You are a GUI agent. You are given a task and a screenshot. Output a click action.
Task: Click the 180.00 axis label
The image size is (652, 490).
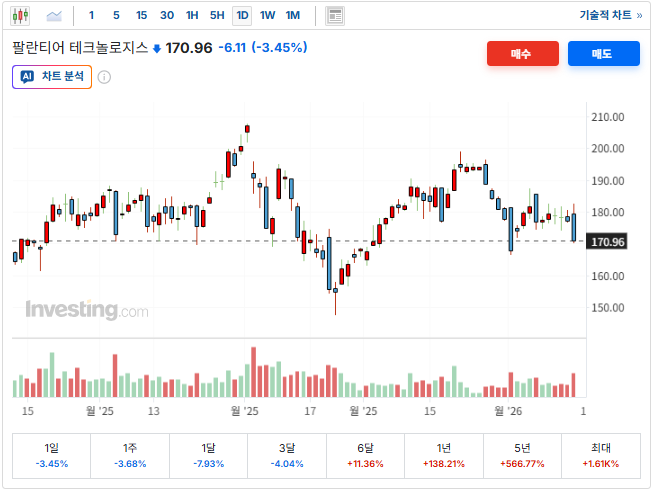(x=608, y=212)
